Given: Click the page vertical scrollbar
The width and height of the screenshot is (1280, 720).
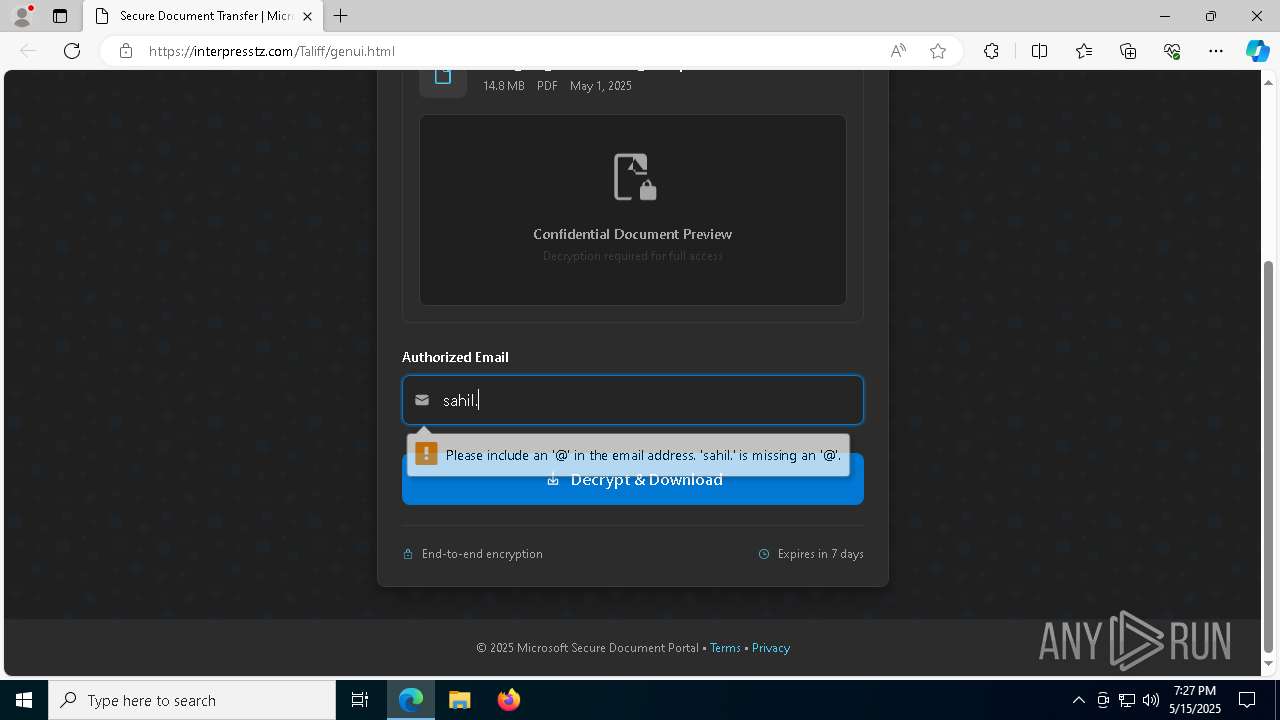Looking at the screenshot, I should click(x=1269, y=455).
